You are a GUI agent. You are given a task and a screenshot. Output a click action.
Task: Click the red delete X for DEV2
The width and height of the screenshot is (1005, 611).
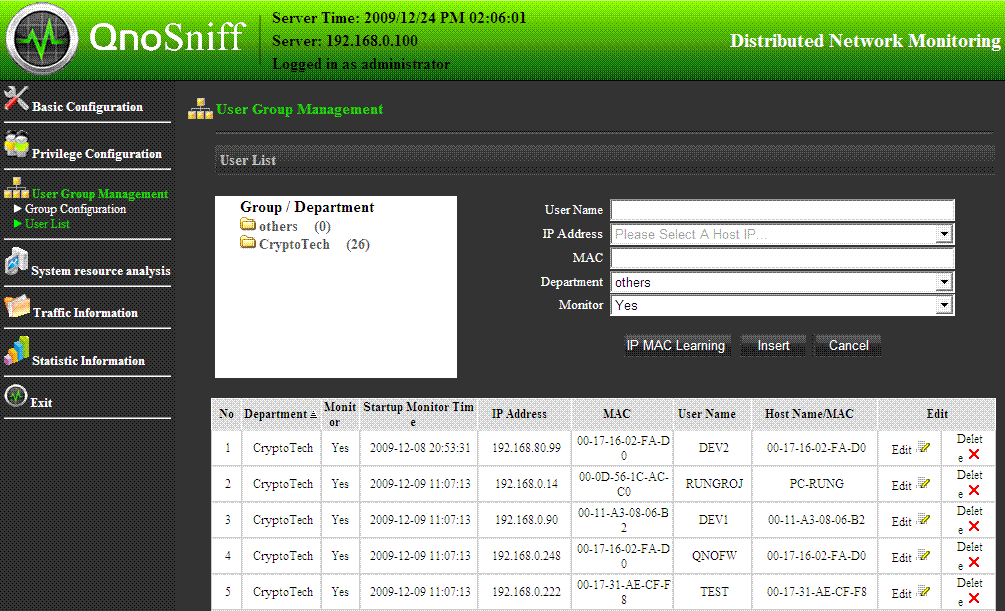pos(974,455)
